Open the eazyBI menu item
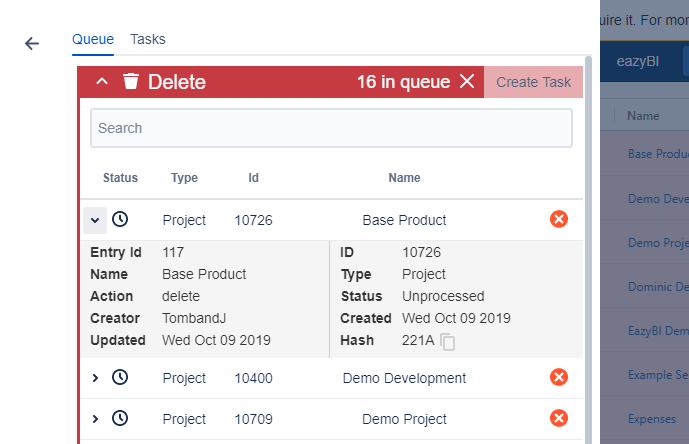 tap(635, 59)
